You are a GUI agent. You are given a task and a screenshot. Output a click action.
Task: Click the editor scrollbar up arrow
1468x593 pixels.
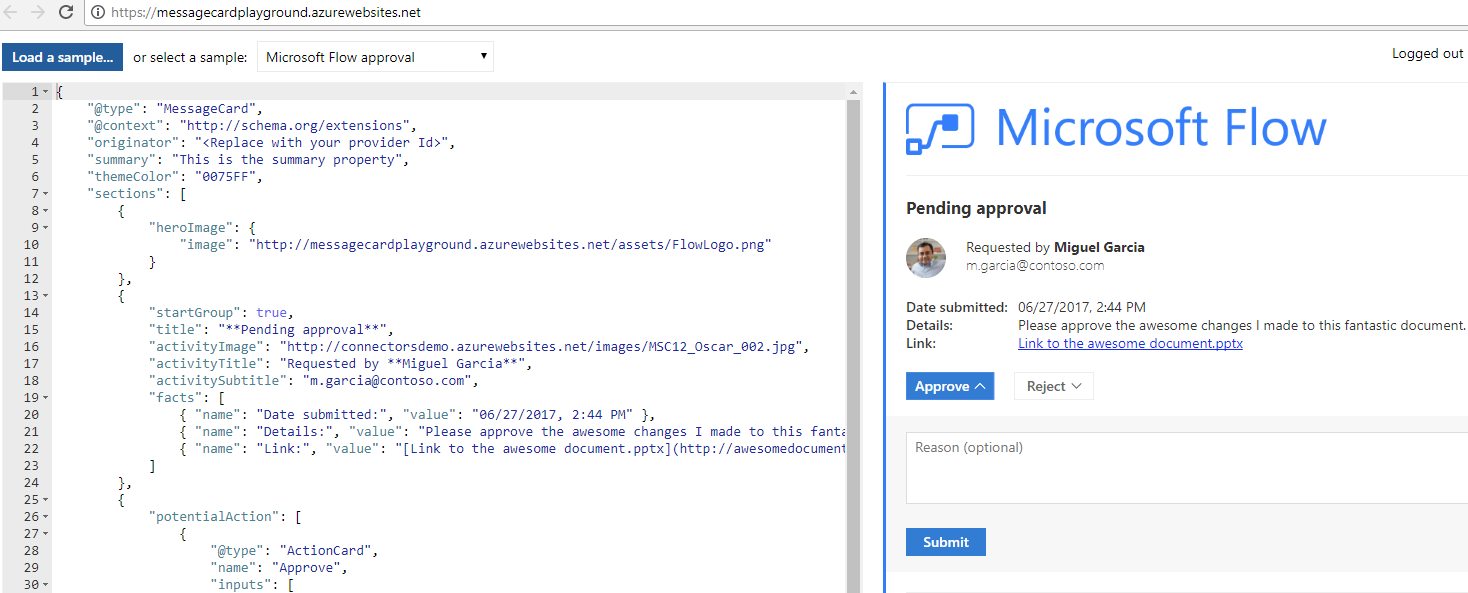pos(853,92)
